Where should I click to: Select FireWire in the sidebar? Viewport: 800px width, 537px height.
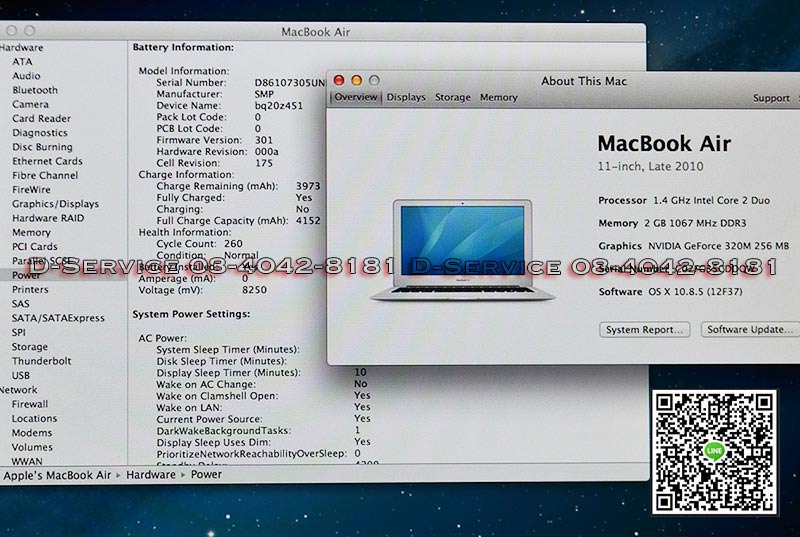click(x=31, y=190)
